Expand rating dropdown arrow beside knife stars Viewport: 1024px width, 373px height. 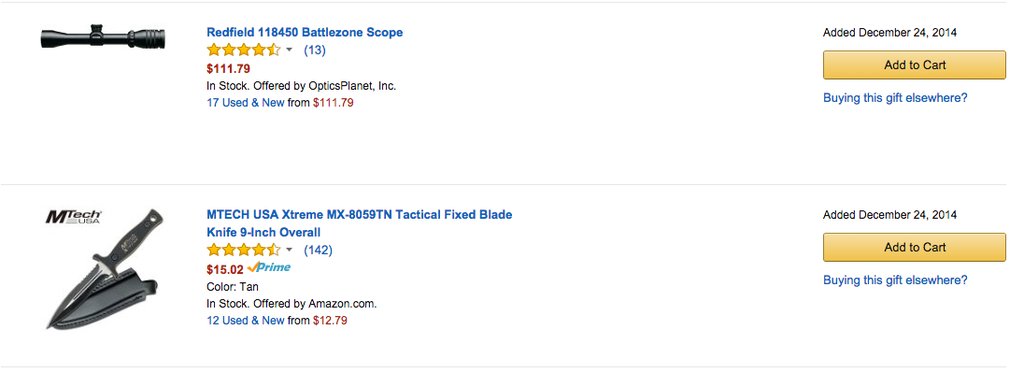(289, 250)
